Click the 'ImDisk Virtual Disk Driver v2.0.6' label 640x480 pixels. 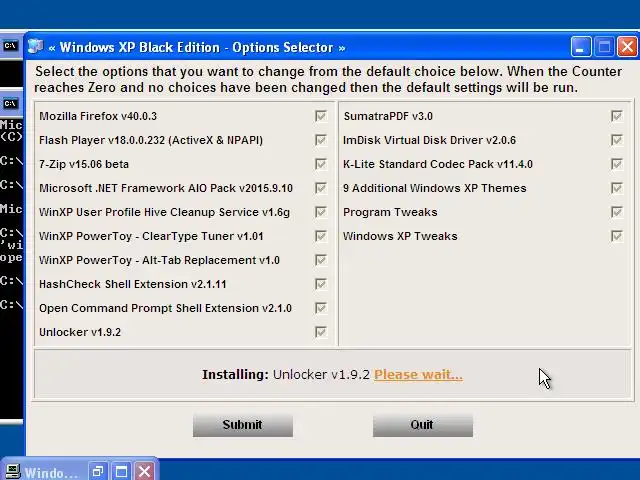(x=429, y=140)
